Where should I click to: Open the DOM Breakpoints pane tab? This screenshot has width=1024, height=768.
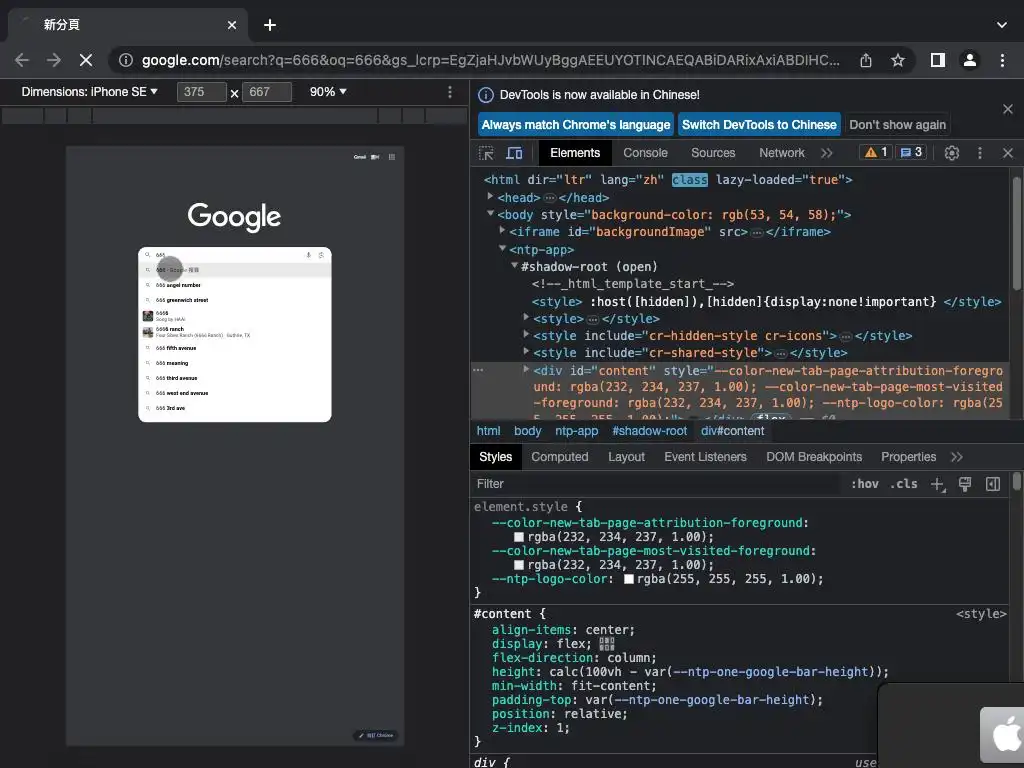pos(814,457)
